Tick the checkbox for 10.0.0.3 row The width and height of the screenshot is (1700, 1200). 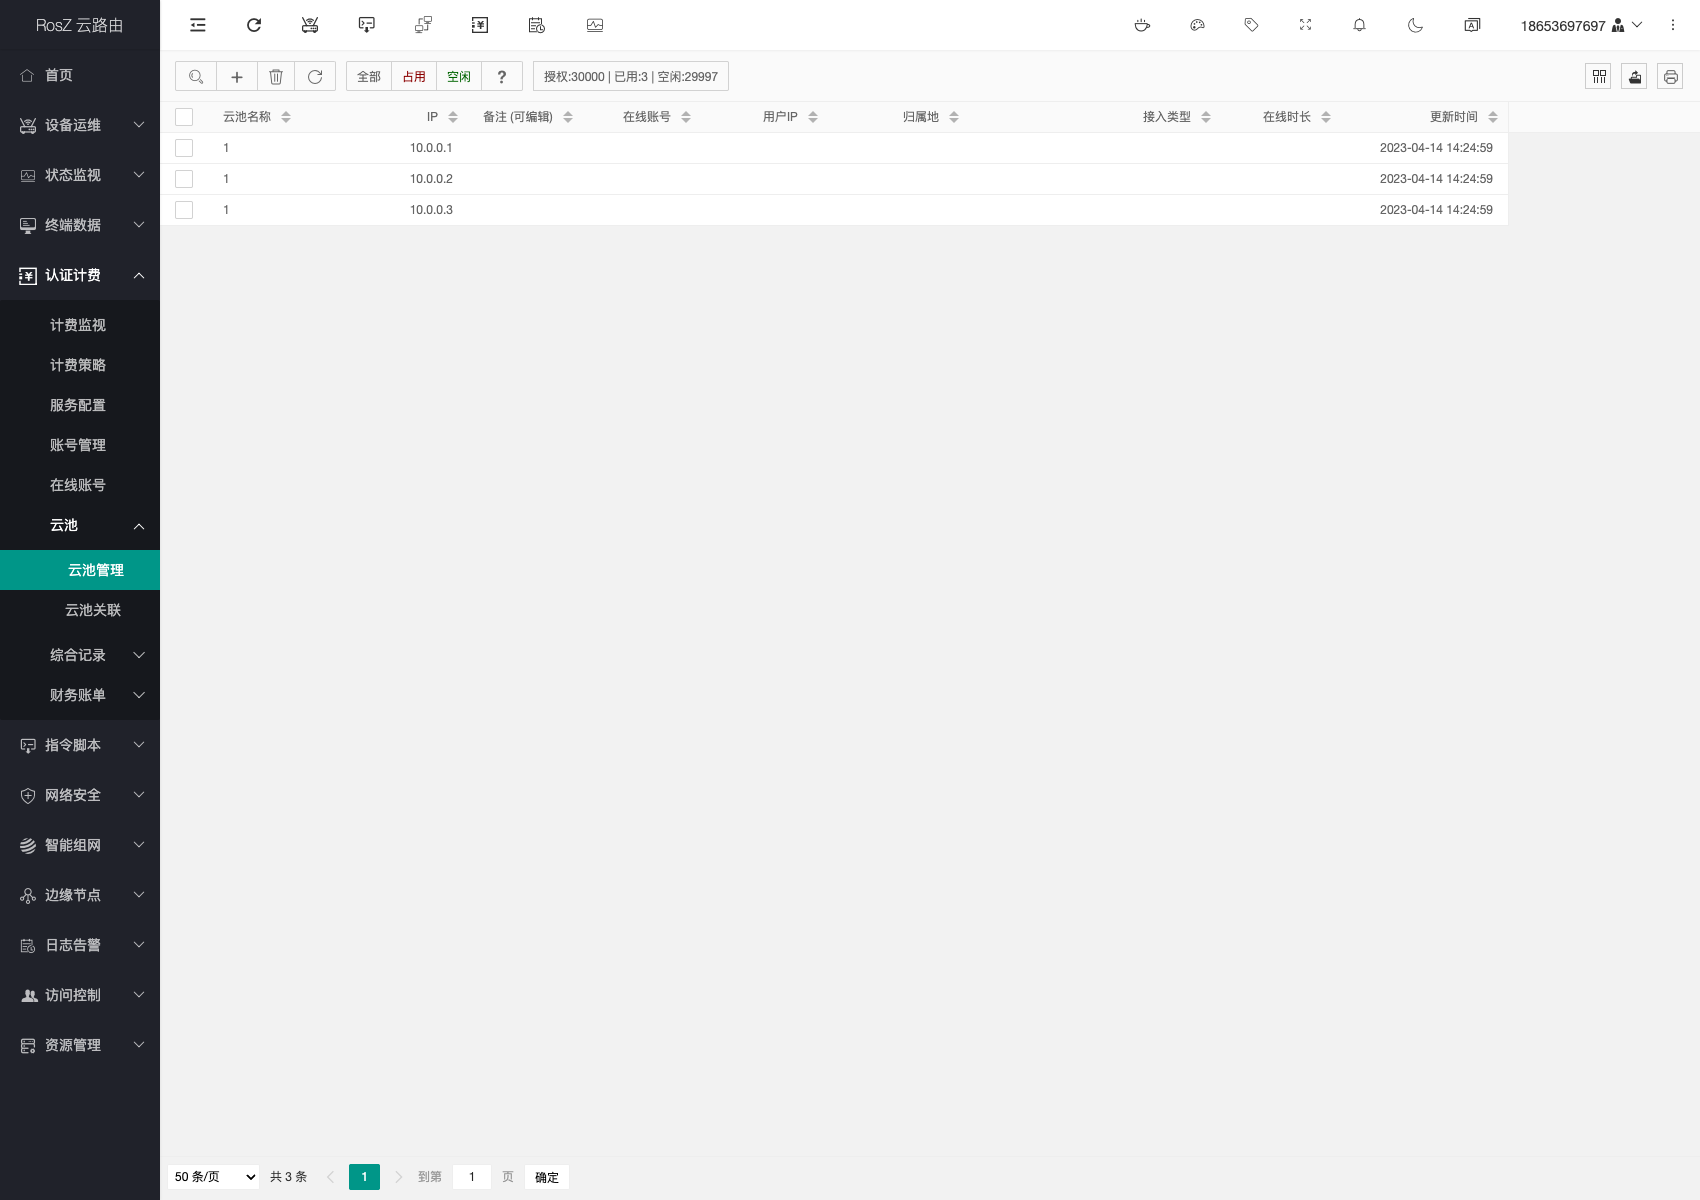point(184,210)
